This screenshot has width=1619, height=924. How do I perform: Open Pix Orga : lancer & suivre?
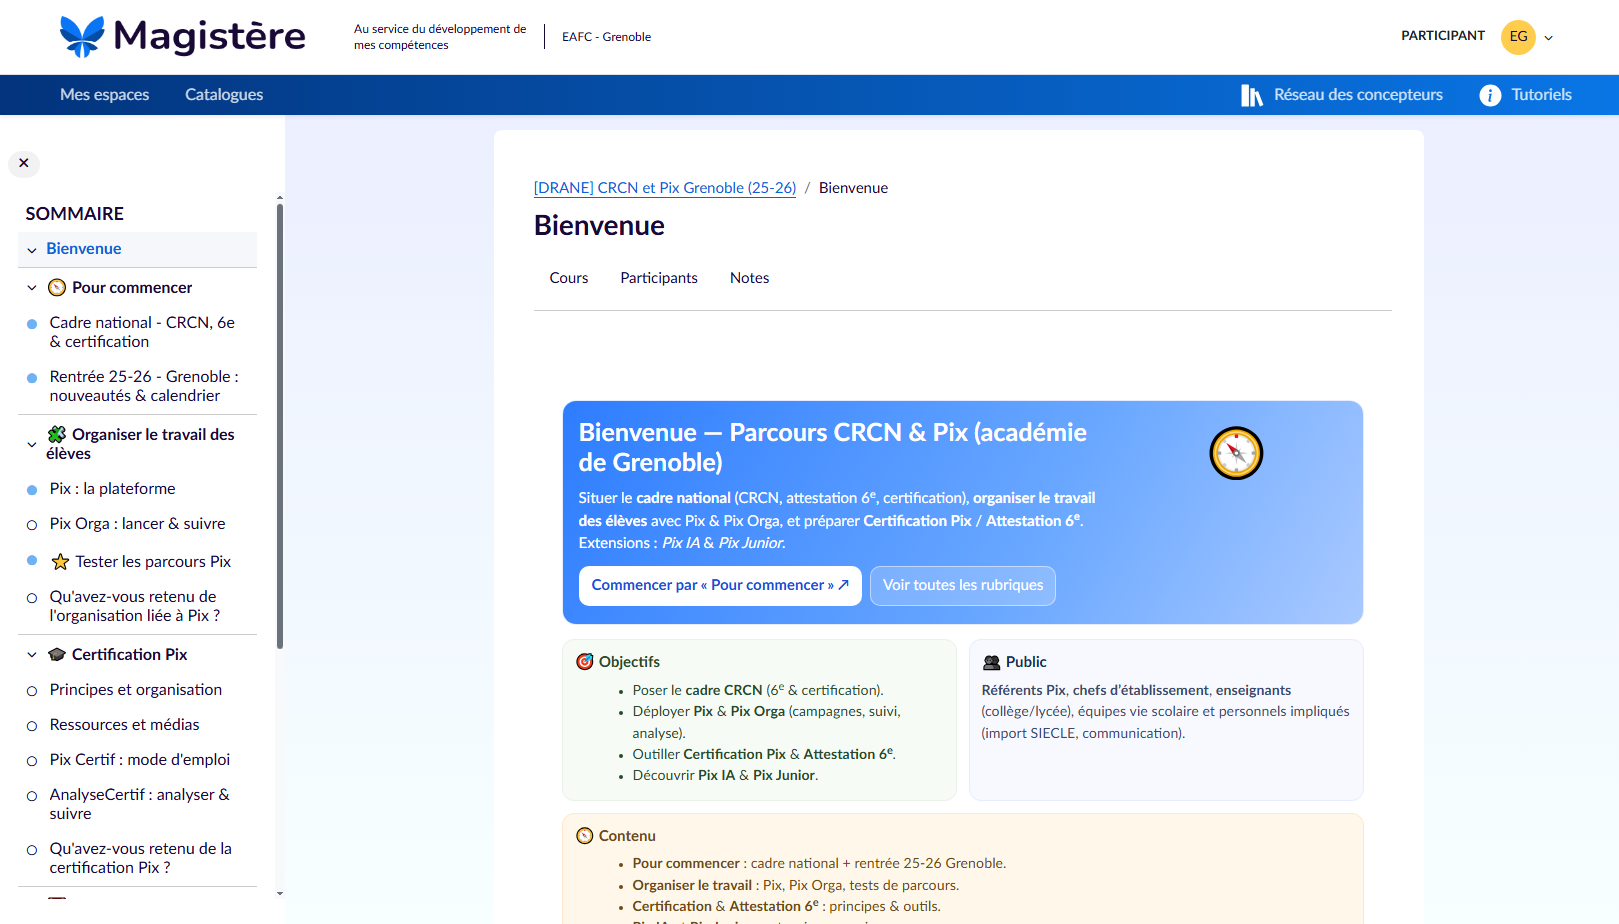(138, 524)
